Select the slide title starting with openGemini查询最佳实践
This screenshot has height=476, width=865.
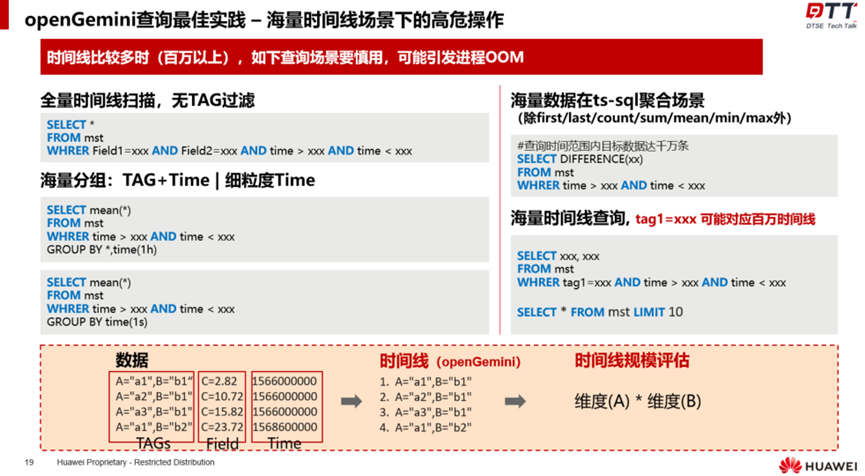tap(264, 20)
